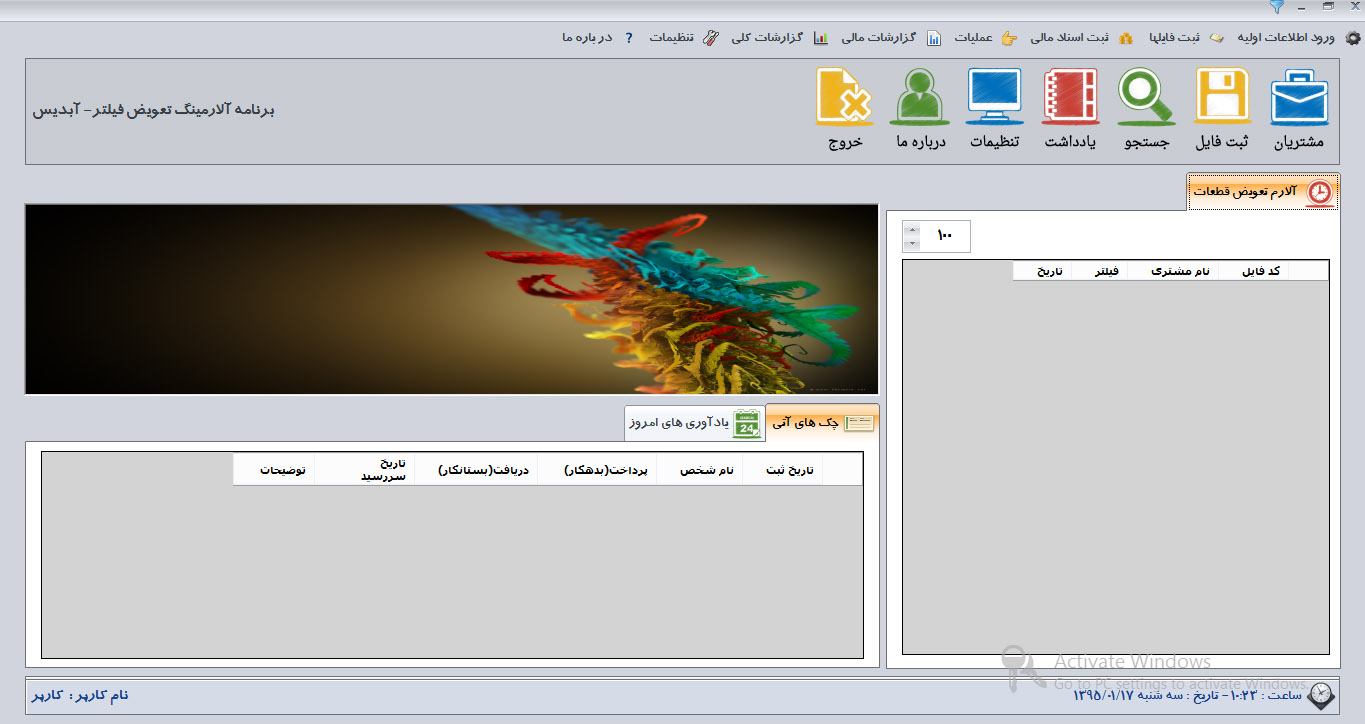Switch to the یادآوری های امروز tab
Screen dimensions: 1365x724
695,423
